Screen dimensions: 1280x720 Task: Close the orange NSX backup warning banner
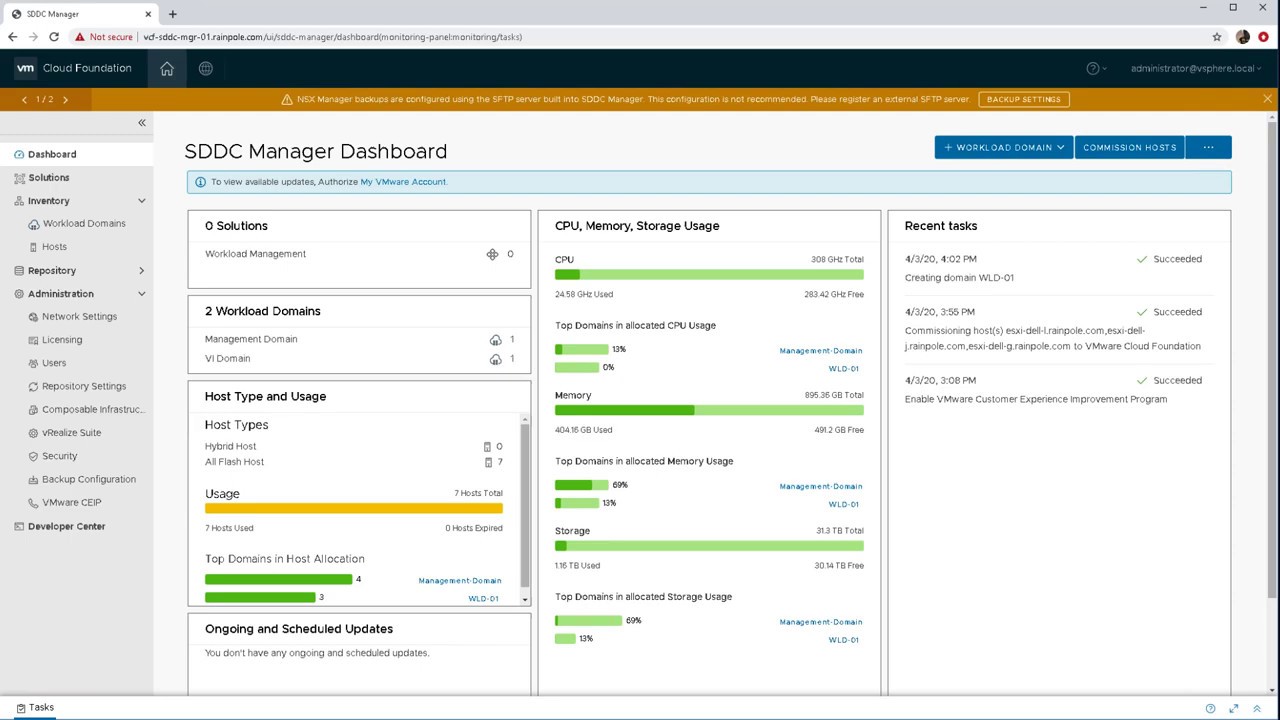pos(1267,99)
